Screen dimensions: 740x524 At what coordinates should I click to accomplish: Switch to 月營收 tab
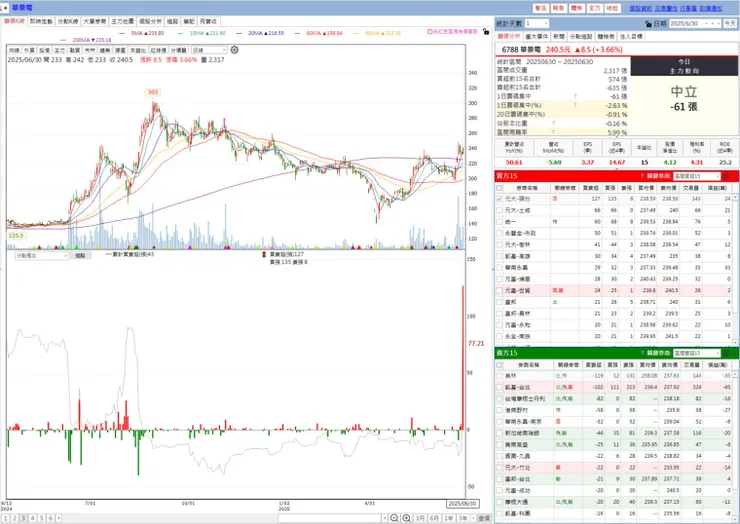(208, 21)
